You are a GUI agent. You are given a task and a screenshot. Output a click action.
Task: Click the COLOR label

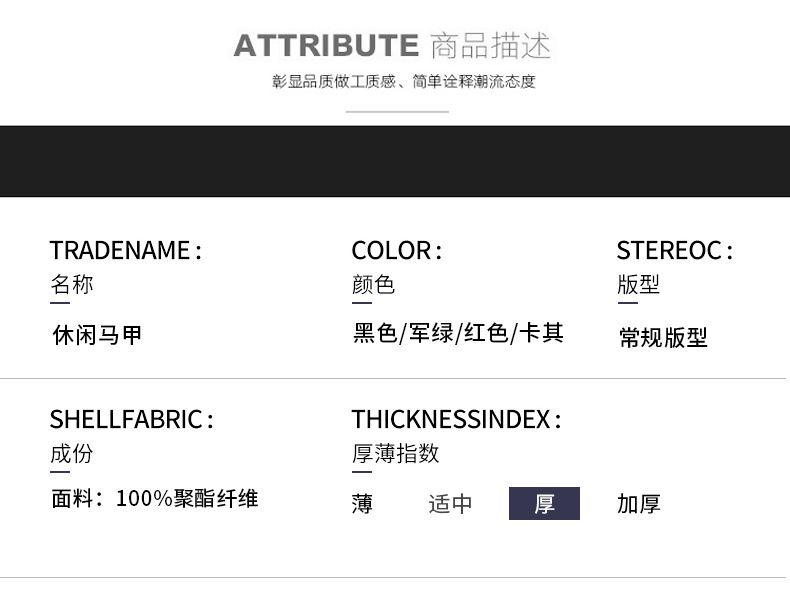396,250
